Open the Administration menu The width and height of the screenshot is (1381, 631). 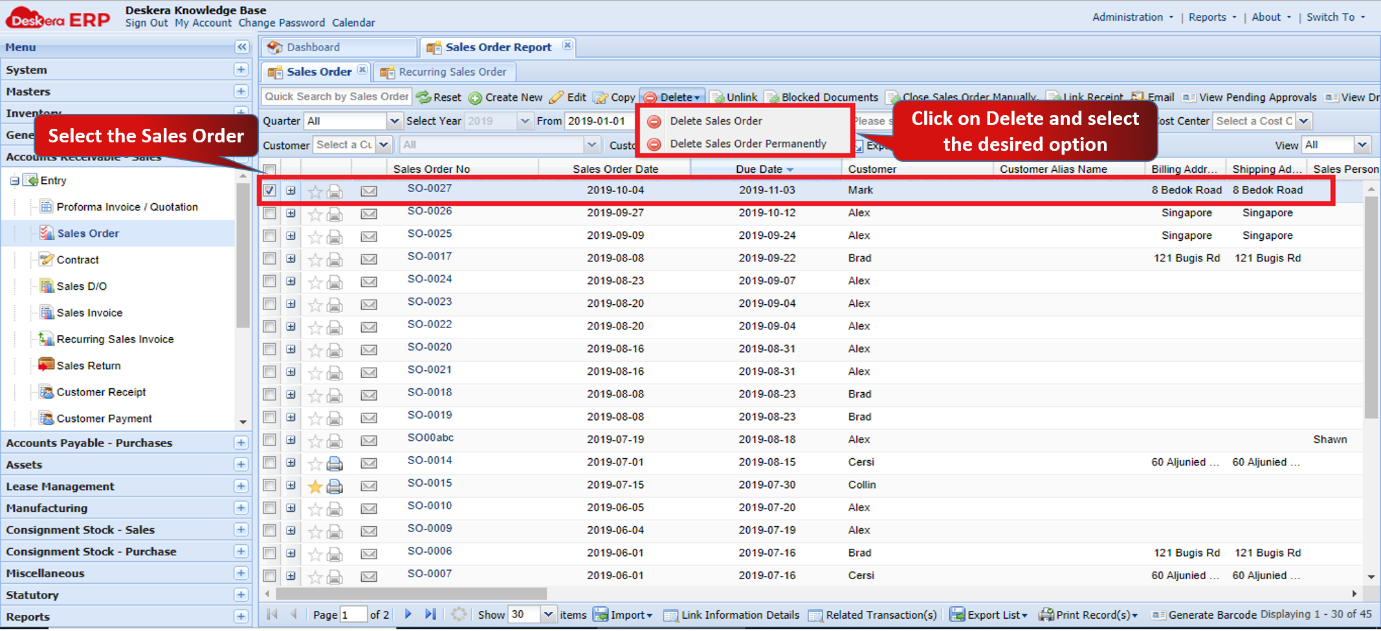click(1134, 17)
